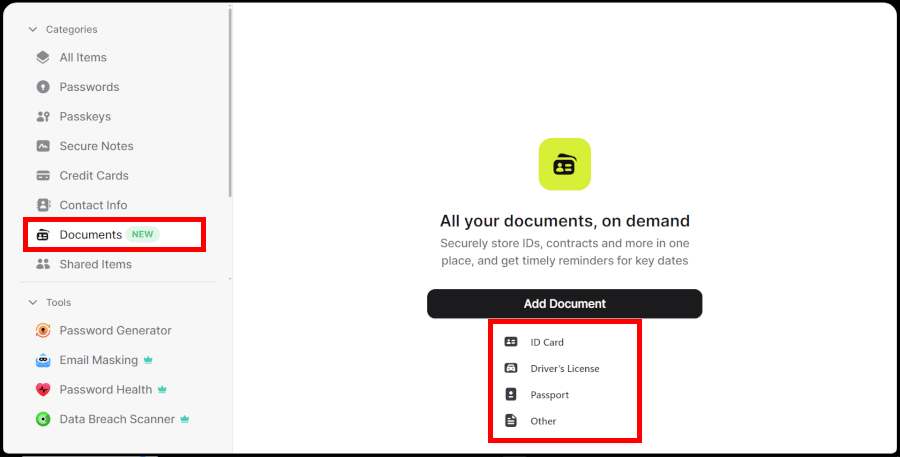Open the Documents category
Image resolution: width=900 pixels, height=457 pixels.
point(90,235)
